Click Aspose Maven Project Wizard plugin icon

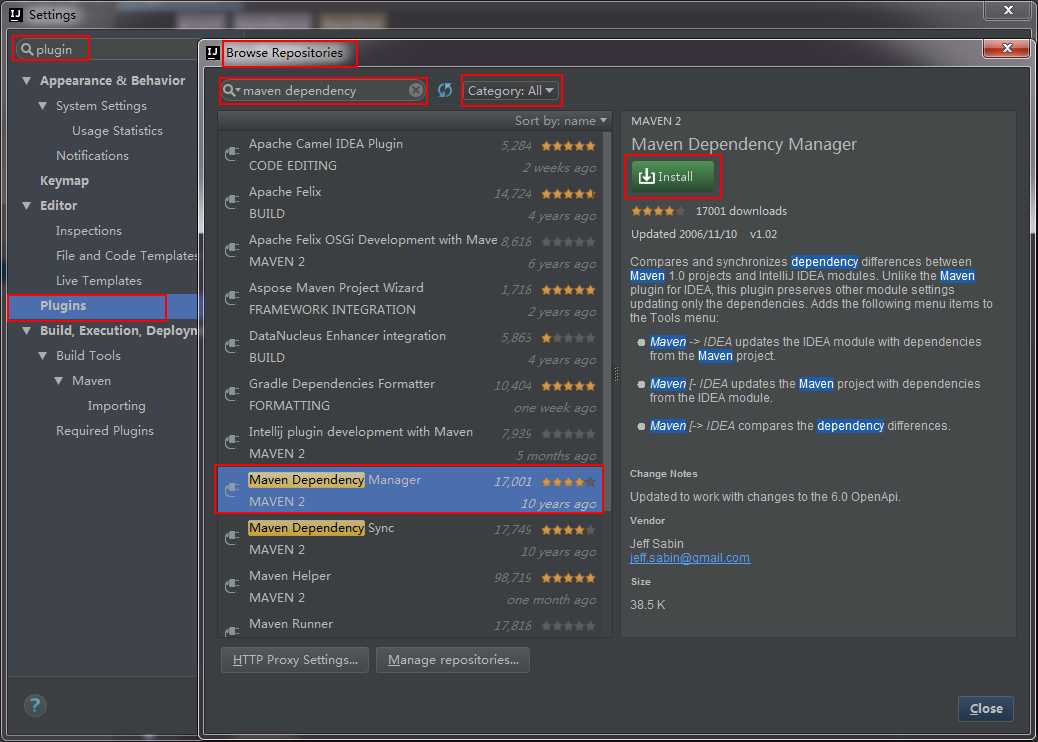[232, 299]
